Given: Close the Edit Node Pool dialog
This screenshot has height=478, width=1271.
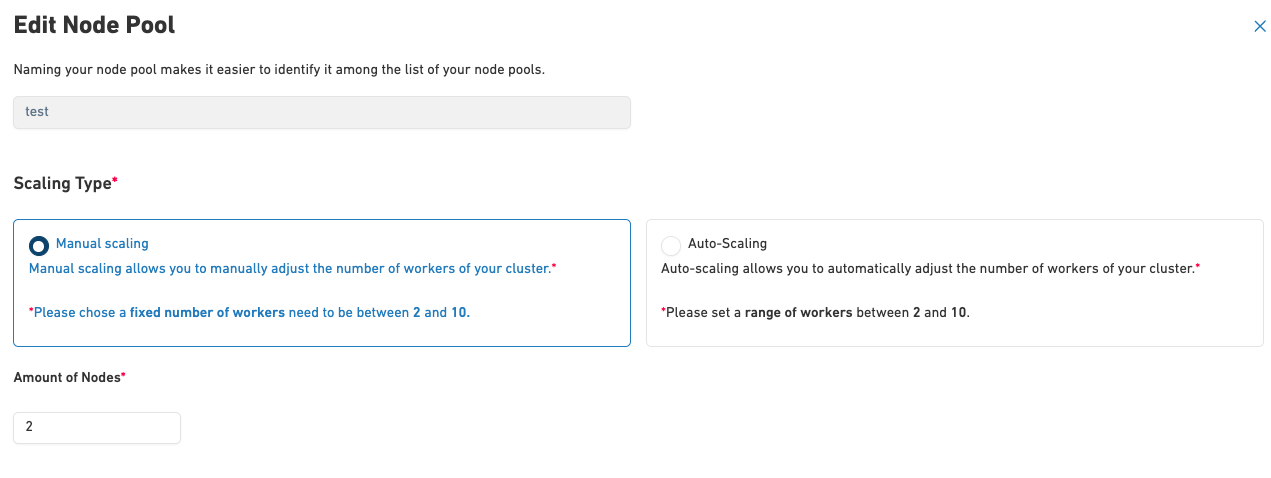Looking at the screenshot, I should click(x=1260, y=27).
